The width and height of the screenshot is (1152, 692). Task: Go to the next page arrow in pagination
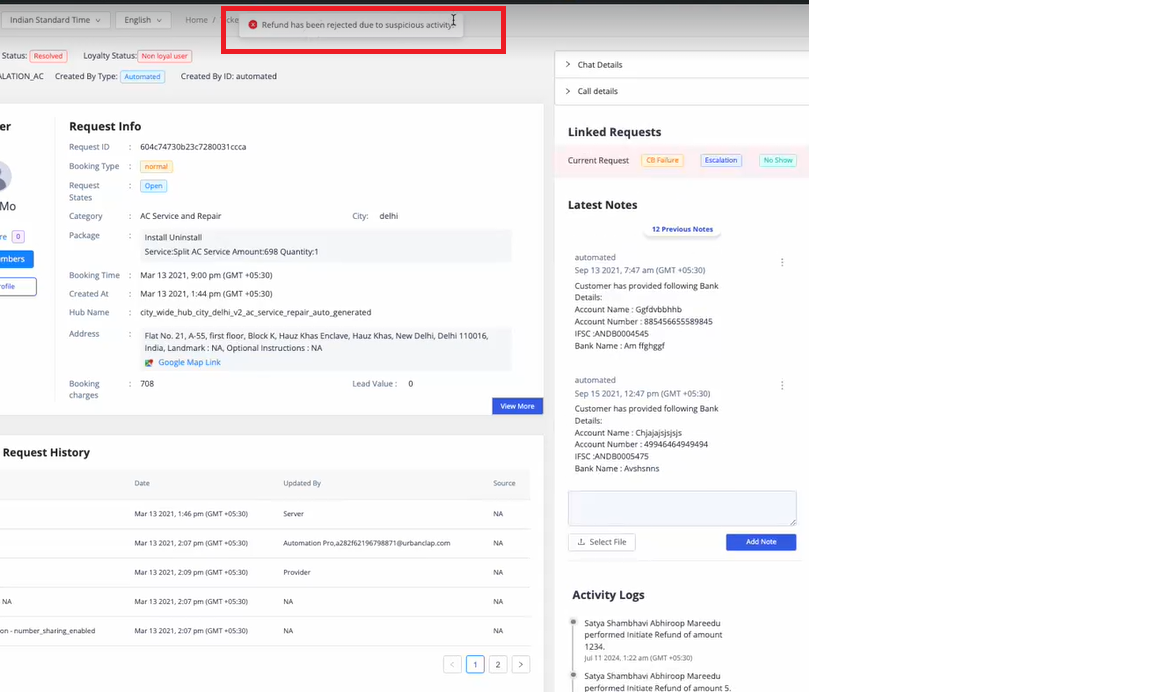click(x=521, y=664)
